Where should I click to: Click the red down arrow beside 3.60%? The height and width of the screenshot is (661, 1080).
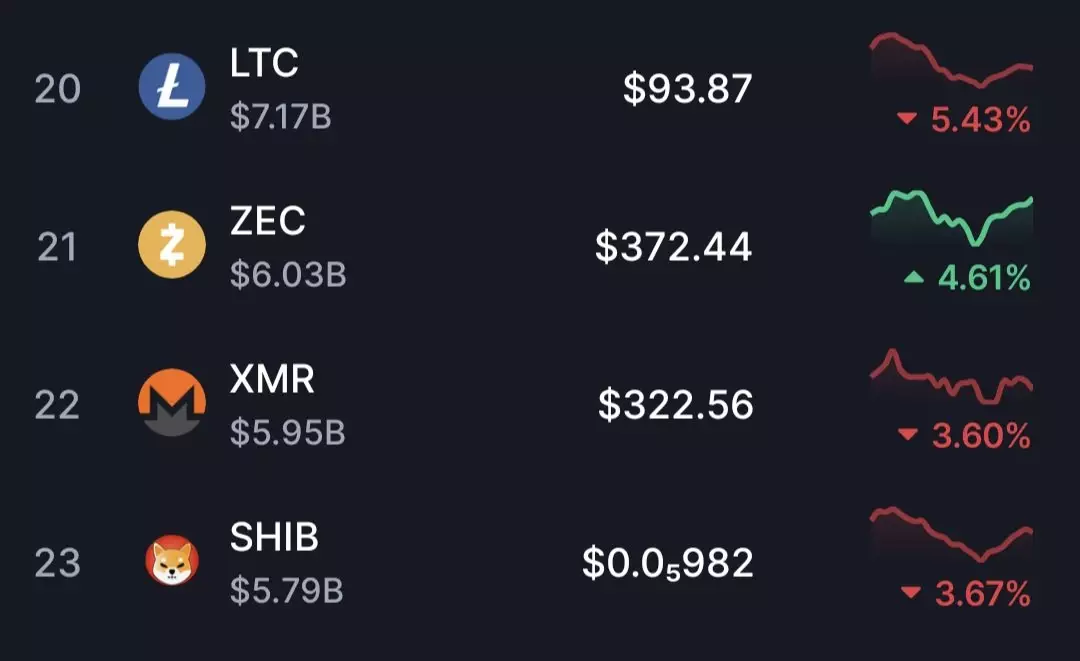[907, 435]
